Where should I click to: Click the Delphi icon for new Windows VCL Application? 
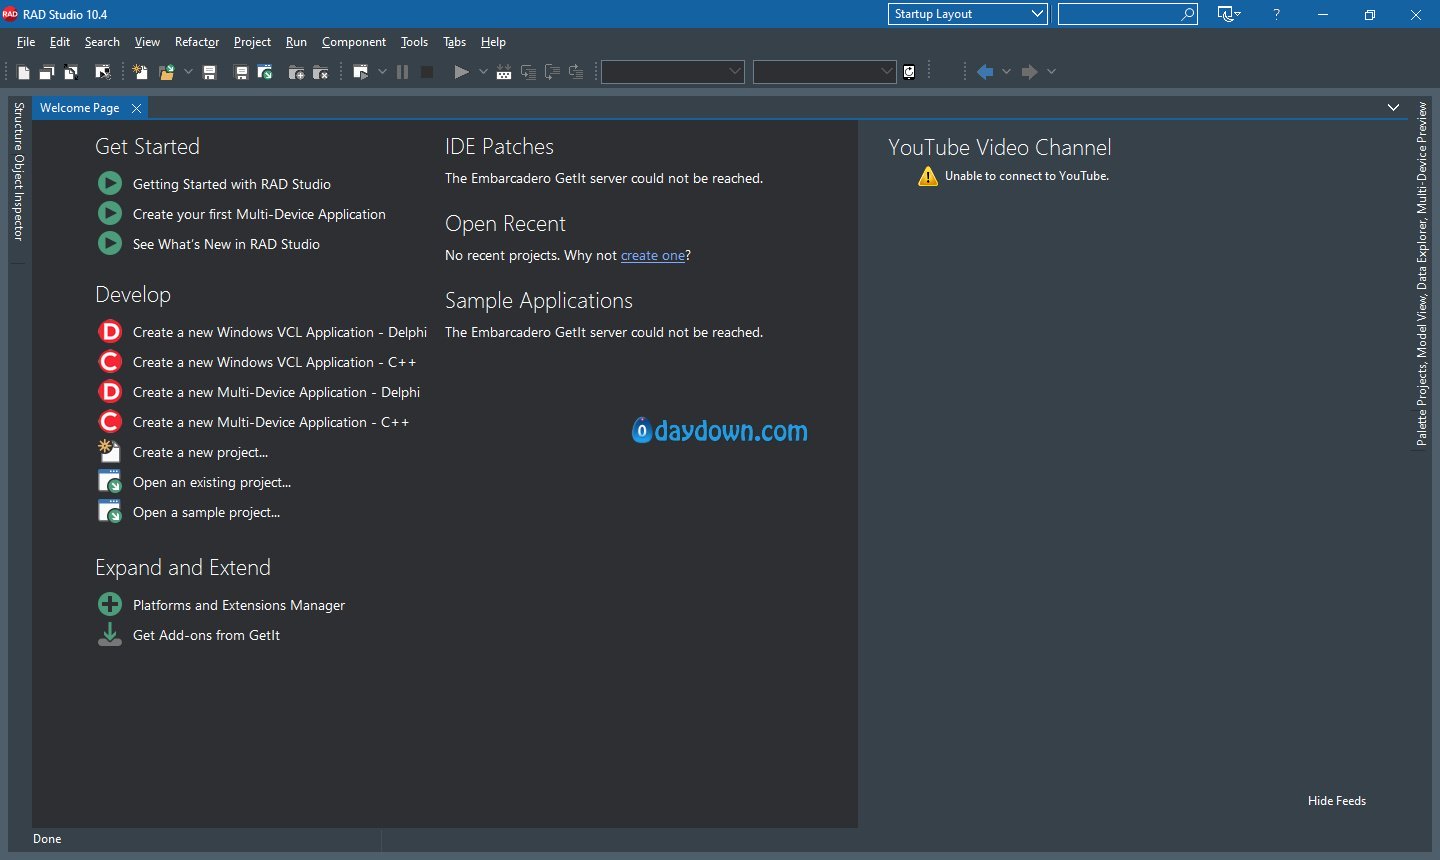point(110,332)
